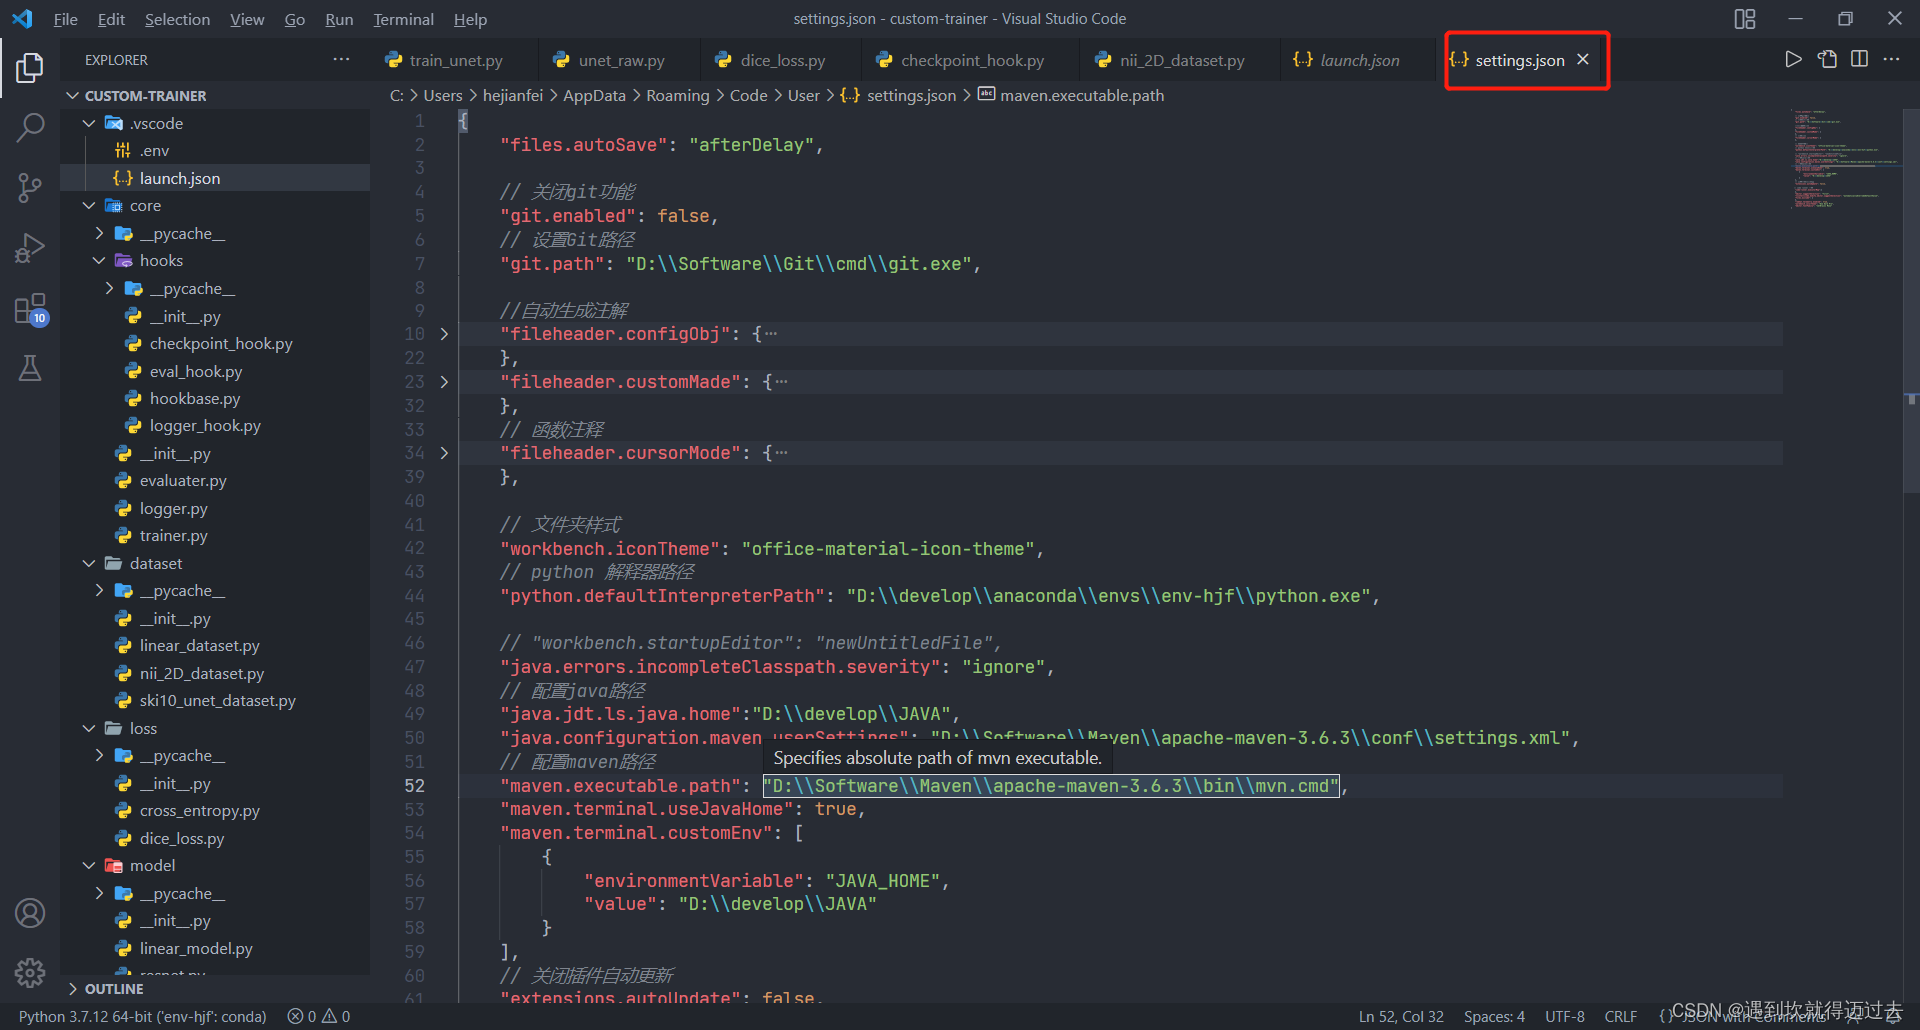1920x1030 pixels.
Task: Change indentation via Spaces: 4
Action: (x=1494, y=1016)
